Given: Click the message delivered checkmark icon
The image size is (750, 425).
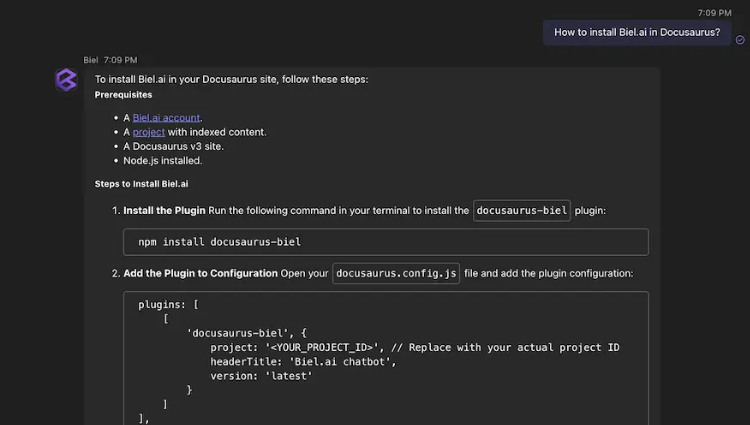Looking at the screenshot, I should coord(740,40).
